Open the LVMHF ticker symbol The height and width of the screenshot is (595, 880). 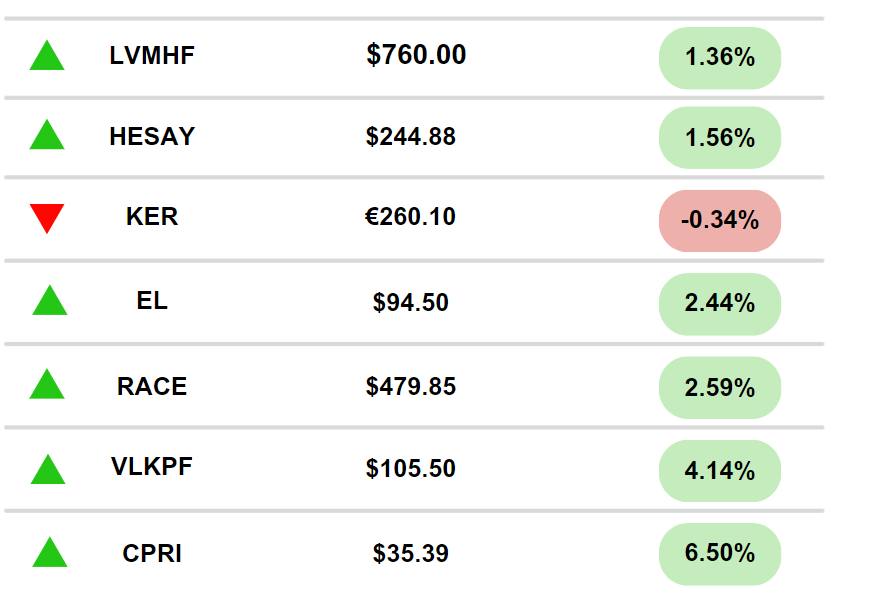pyautogui.click(x=152, y=56)
